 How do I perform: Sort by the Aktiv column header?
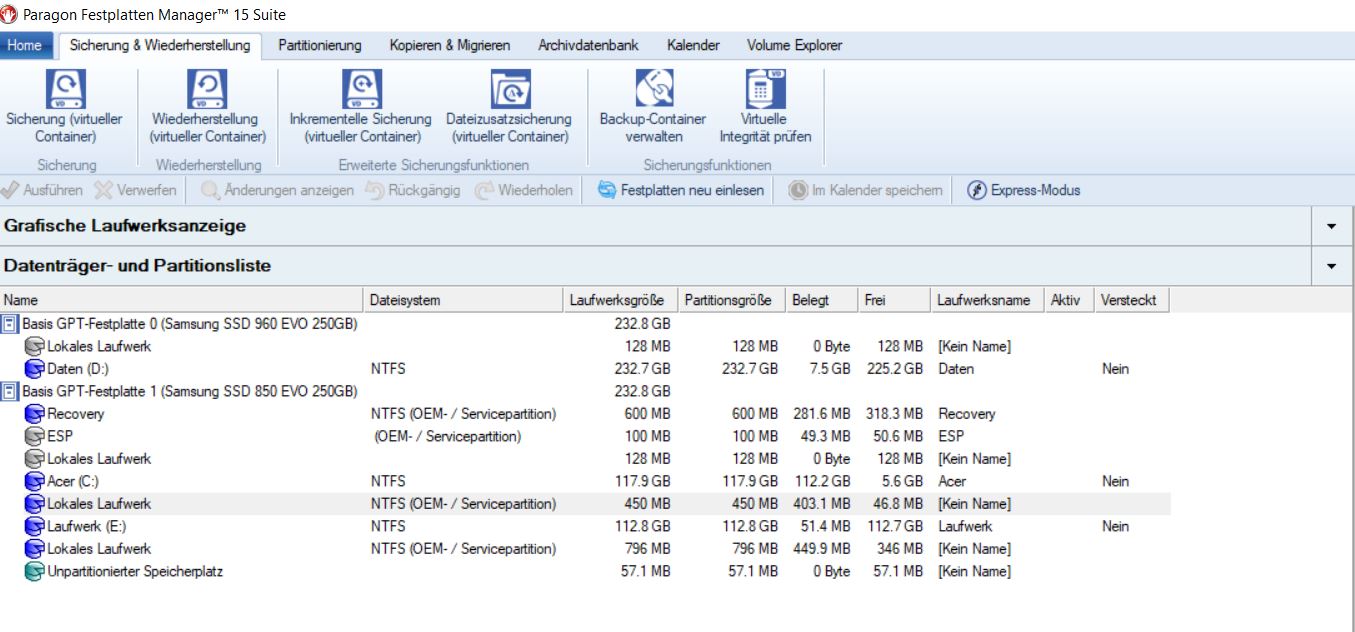[x=1067, y=300]
